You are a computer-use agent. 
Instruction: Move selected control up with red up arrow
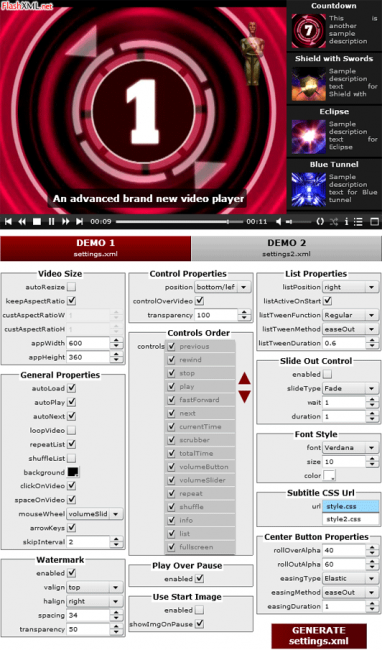tap(244, 378)
